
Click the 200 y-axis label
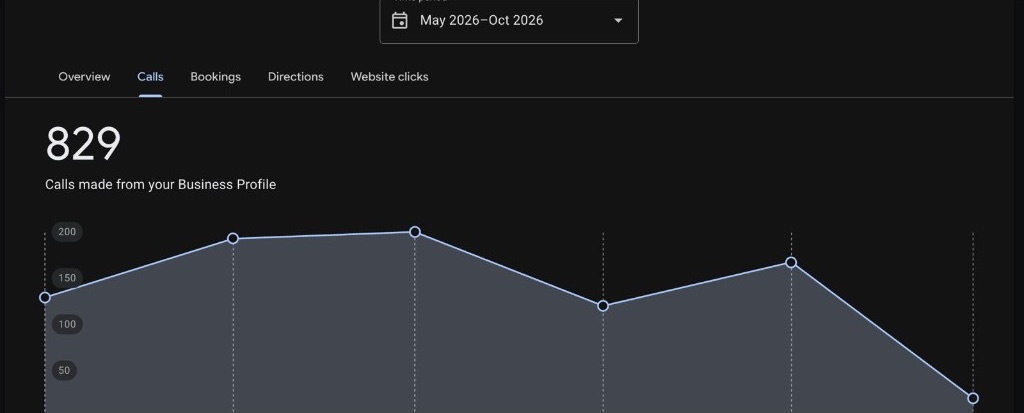pos(67,232)
